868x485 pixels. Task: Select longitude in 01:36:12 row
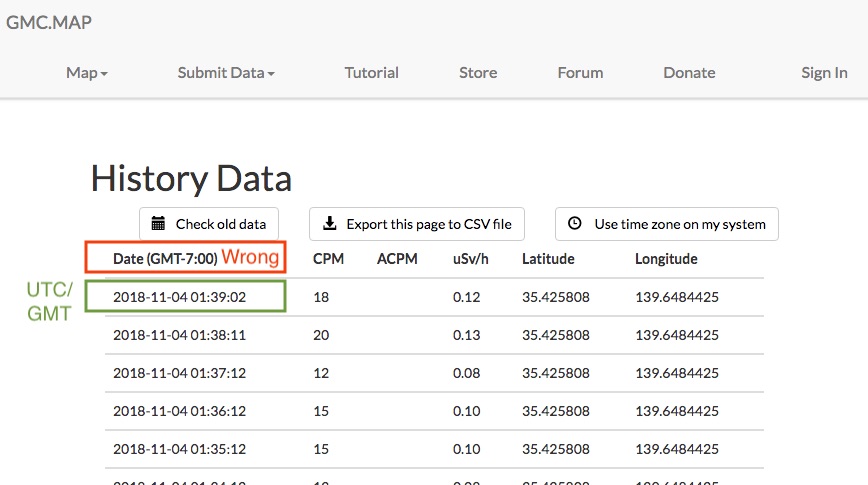[x=677, y=411]
